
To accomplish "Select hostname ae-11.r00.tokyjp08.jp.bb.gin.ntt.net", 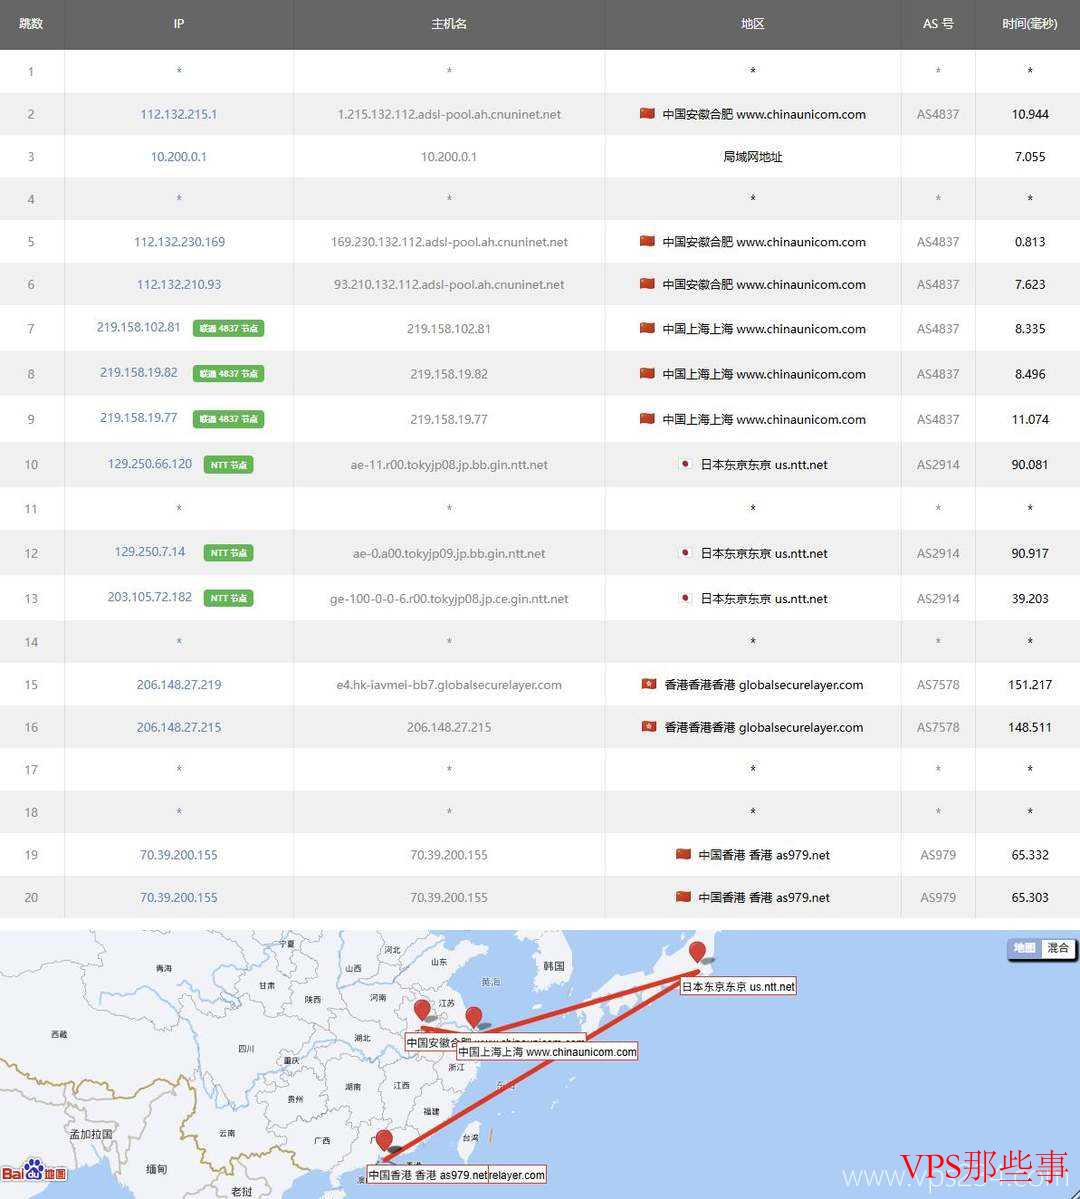I will pyautogui.click(x=449, y=464).
